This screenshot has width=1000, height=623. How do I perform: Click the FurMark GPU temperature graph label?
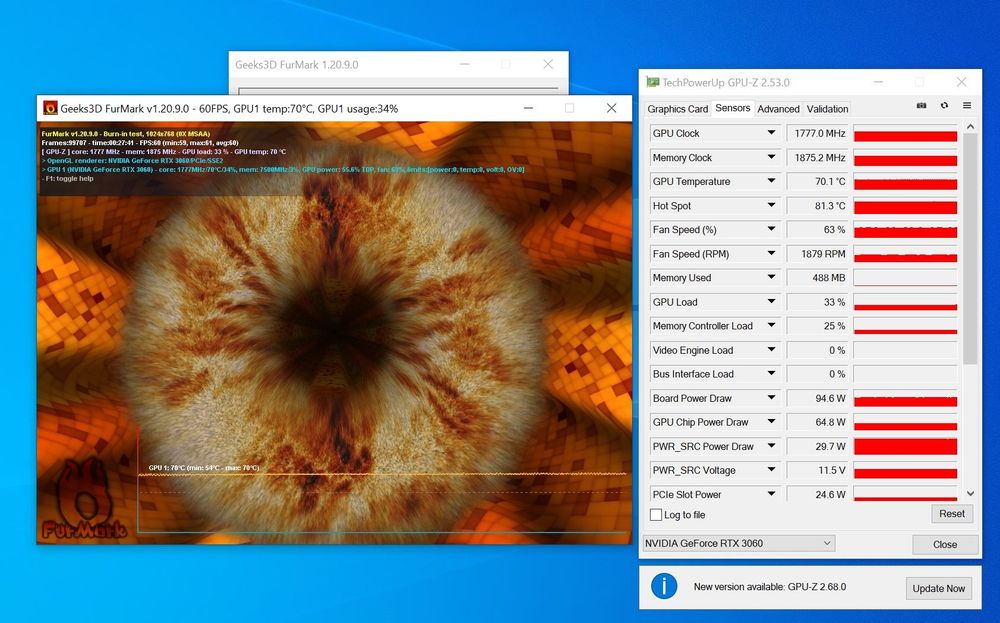tap(203, 468)
